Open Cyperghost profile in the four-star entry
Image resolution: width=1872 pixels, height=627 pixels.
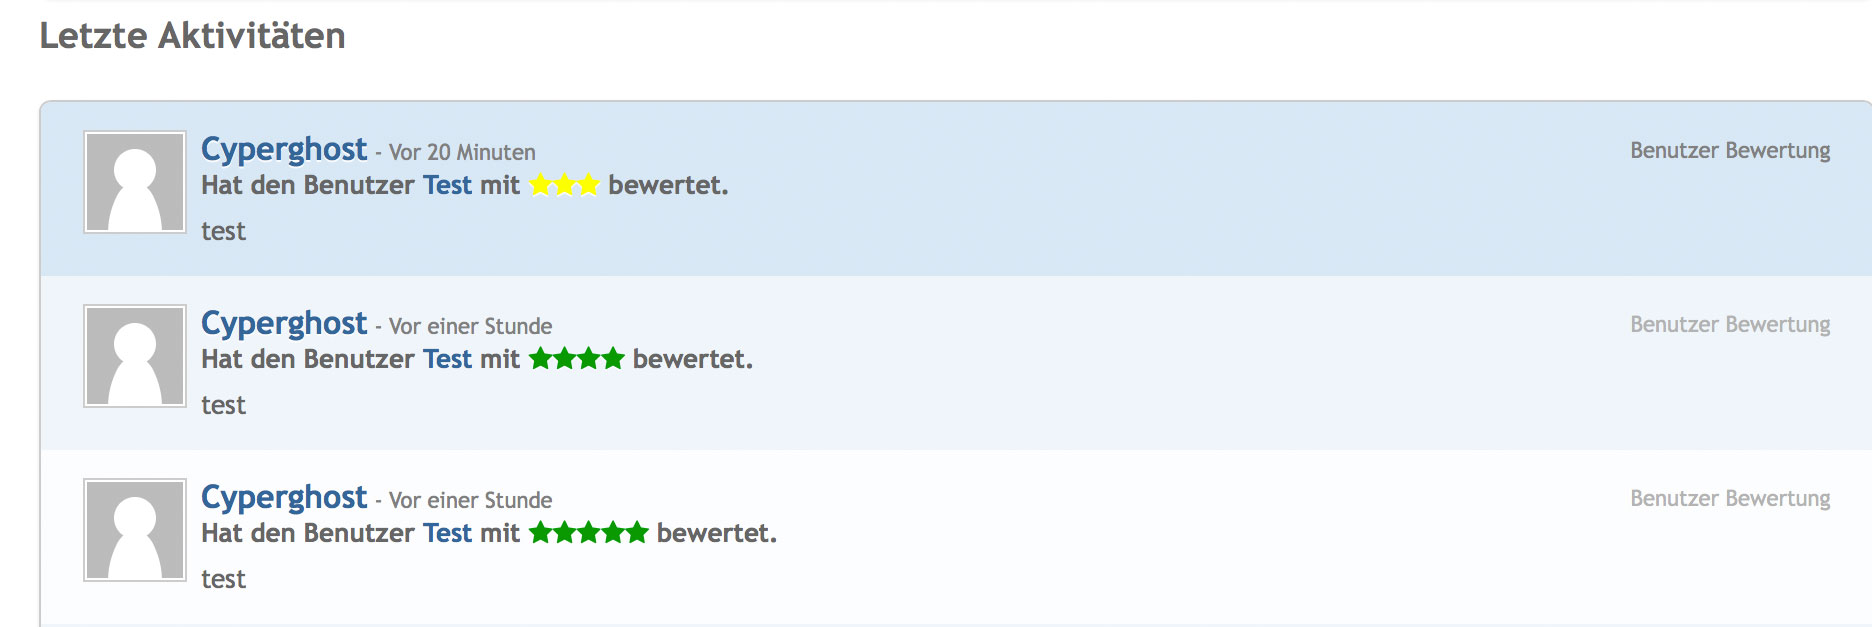284,324
